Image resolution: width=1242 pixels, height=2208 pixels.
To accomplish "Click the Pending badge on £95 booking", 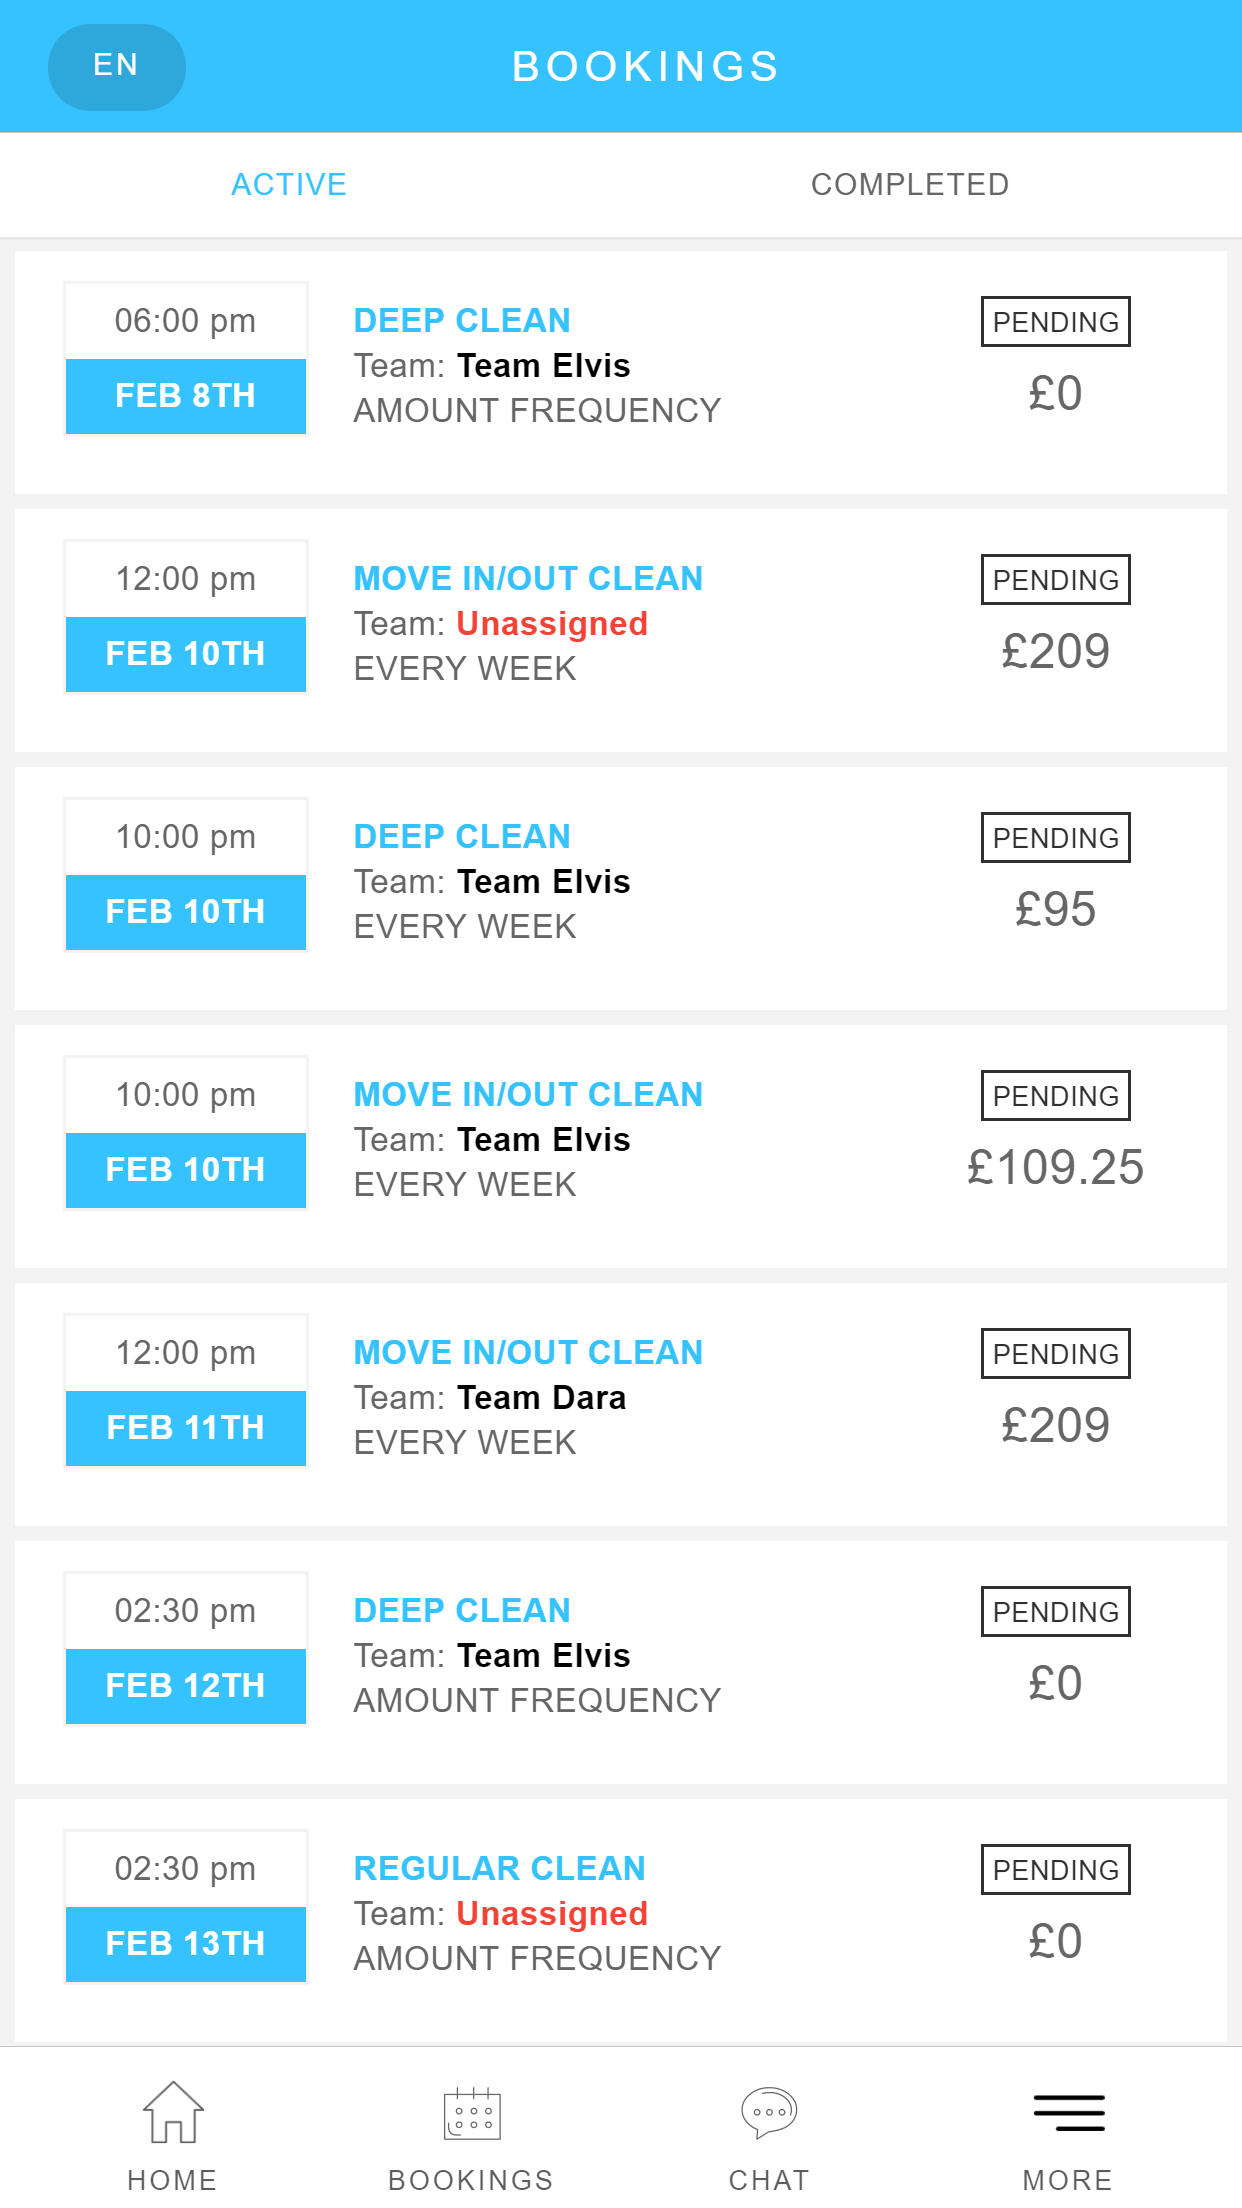I will (1056, 838).
